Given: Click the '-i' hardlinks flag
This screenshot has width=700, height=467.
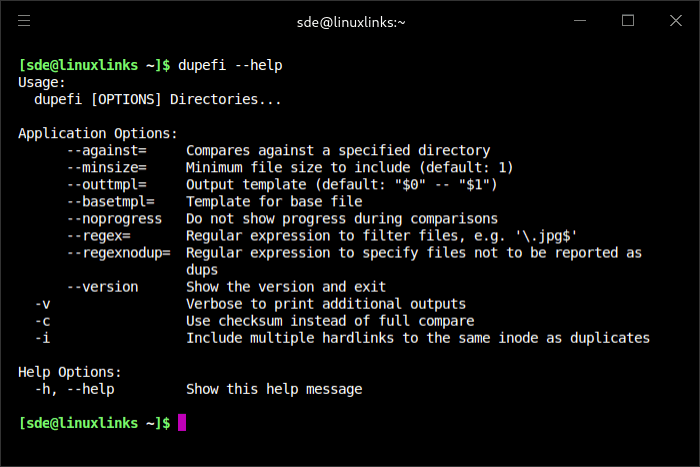Looking at the screenshot, I should (x=42, y=337).
